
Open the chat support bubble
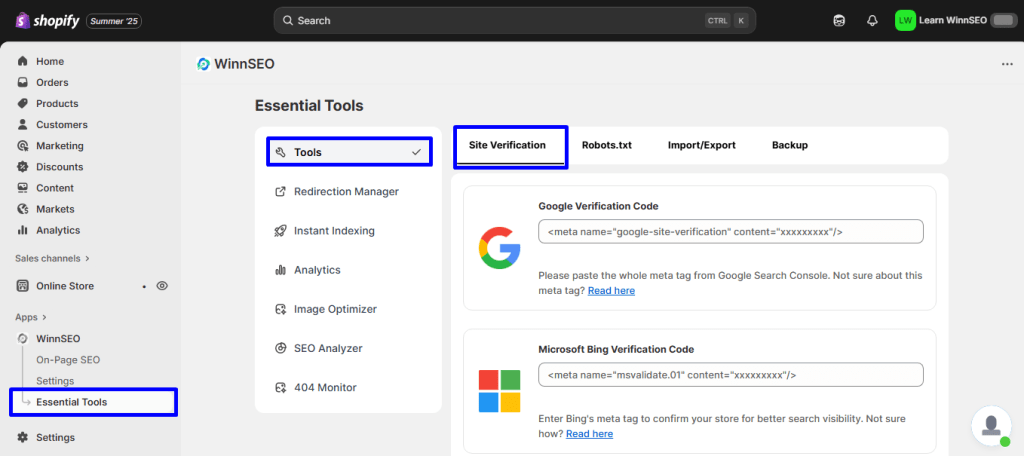point(991,426)
